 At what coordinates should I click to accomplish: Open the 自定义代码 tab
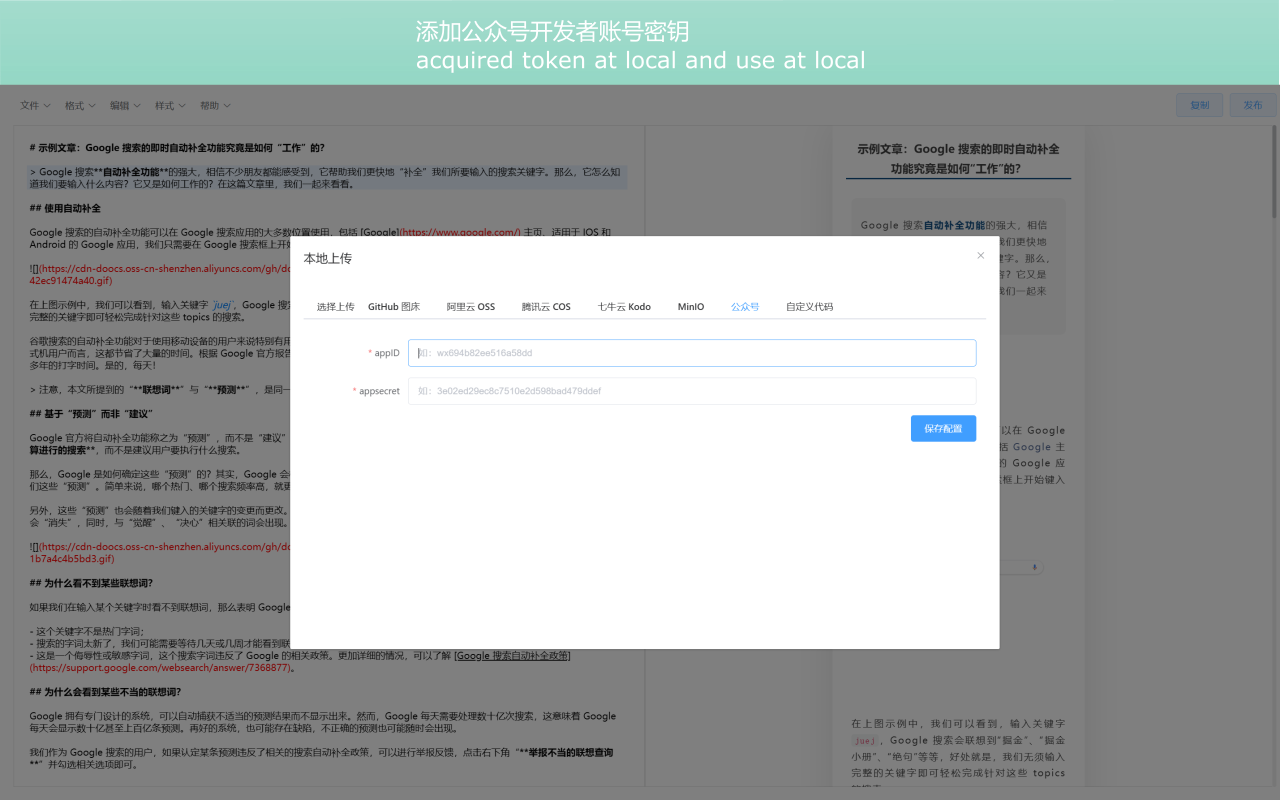pos(809,307)
